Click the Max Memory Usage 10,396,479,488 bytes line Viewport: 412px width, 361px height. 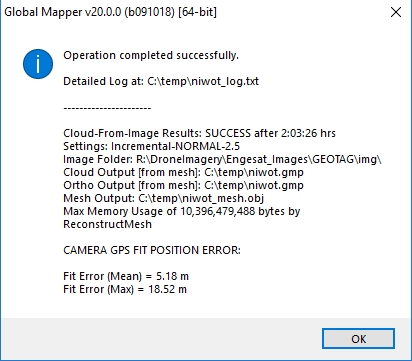[182, 211]
